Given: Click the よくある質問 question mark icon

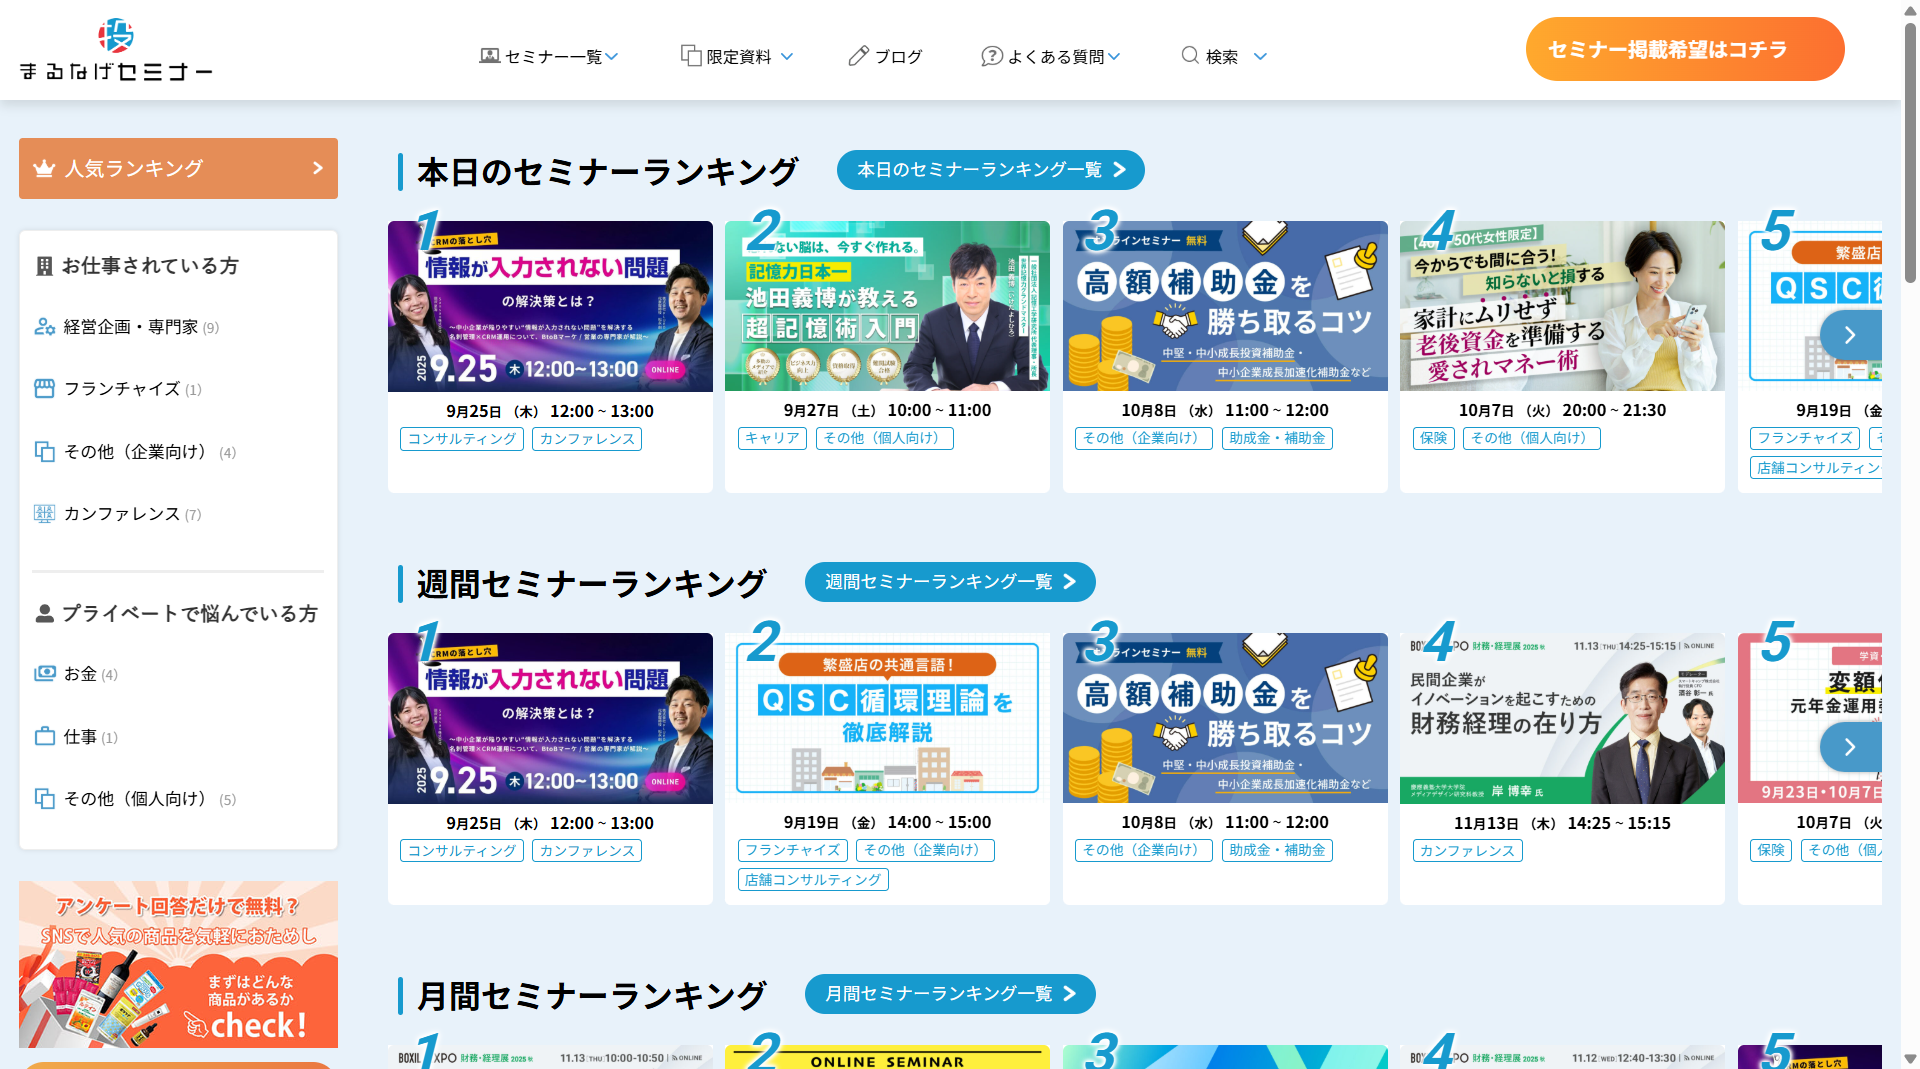Looking at the screenshot, I should click(x=991, y=56).
